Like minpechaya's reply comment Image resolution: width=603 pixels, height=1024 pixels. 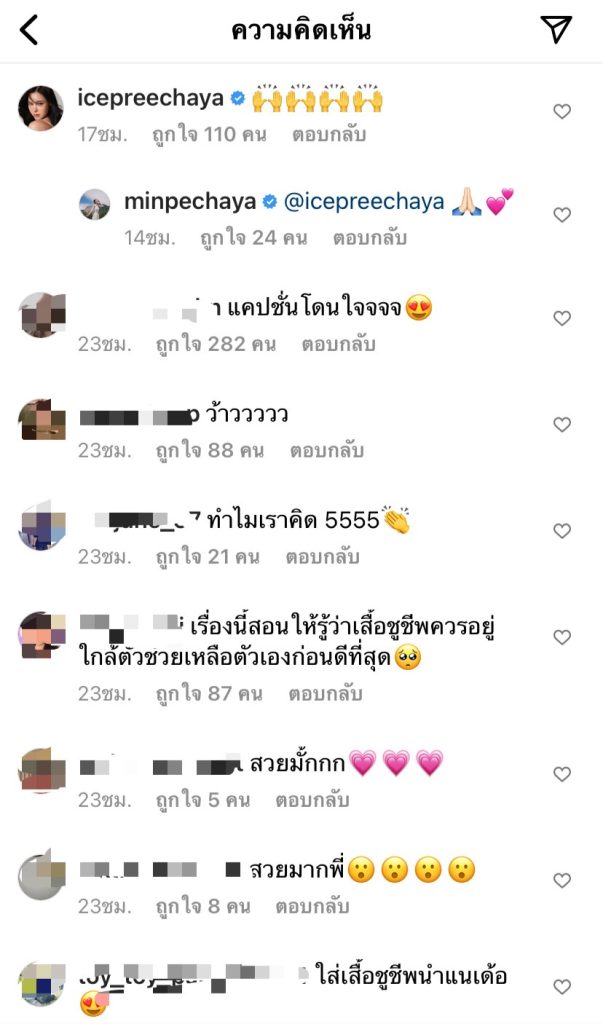[x=562, y=214]
